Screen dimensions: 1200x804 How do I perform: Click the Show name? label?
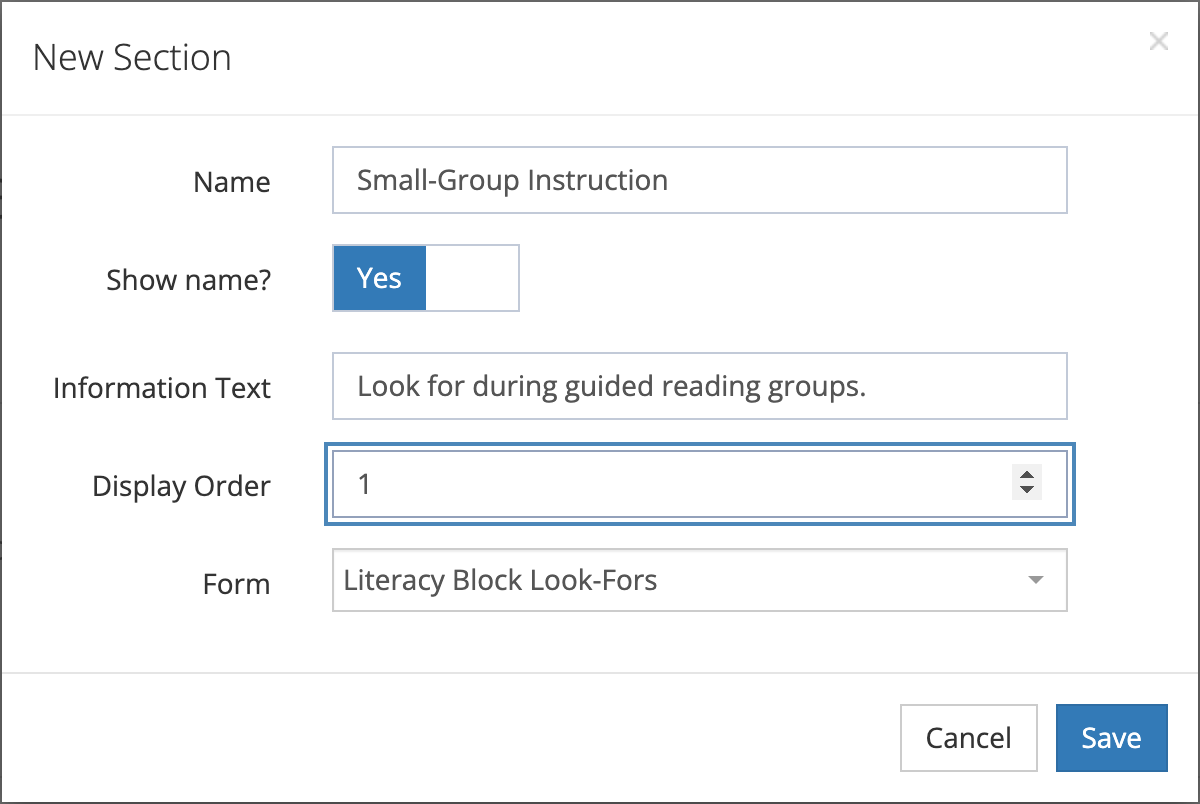pyautogui.click(x=189, y=280)
